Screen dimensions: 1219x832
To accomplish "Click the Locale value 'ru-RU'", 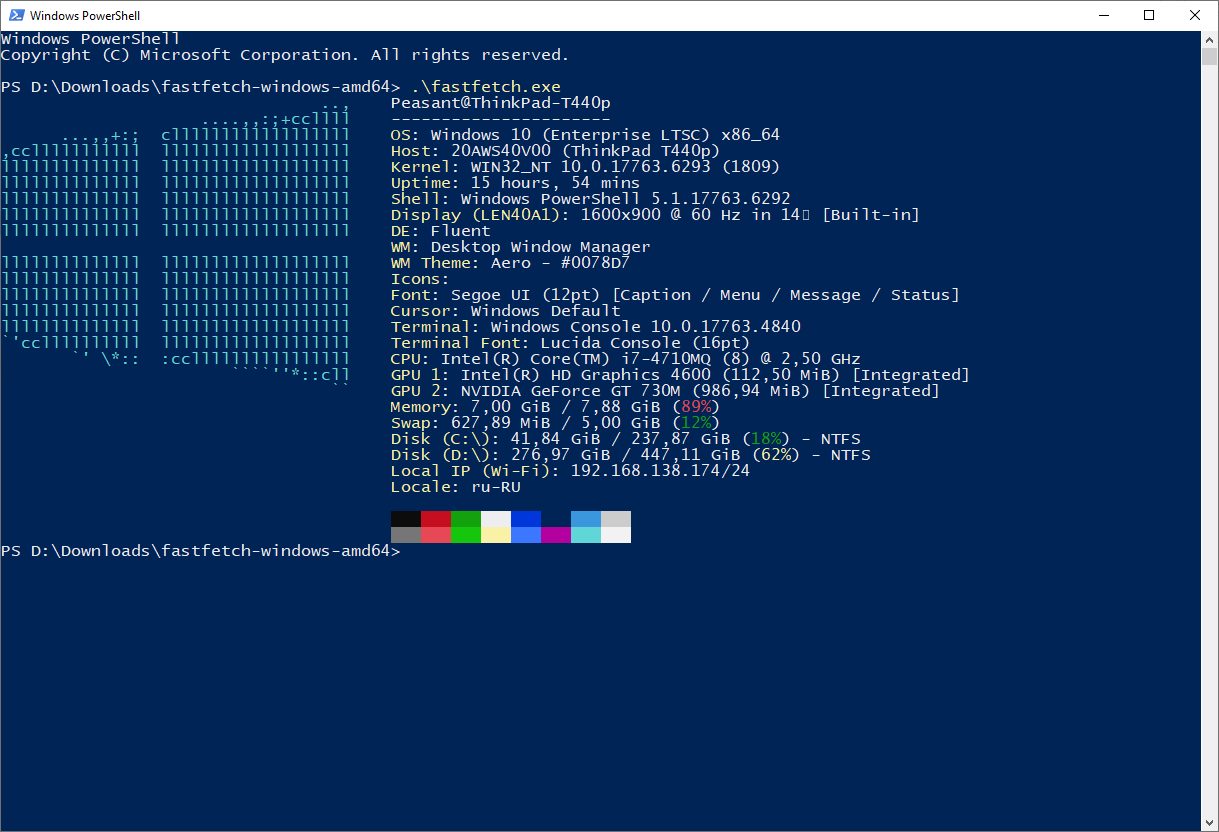I will pyautogui.click(x=496, y=487).
